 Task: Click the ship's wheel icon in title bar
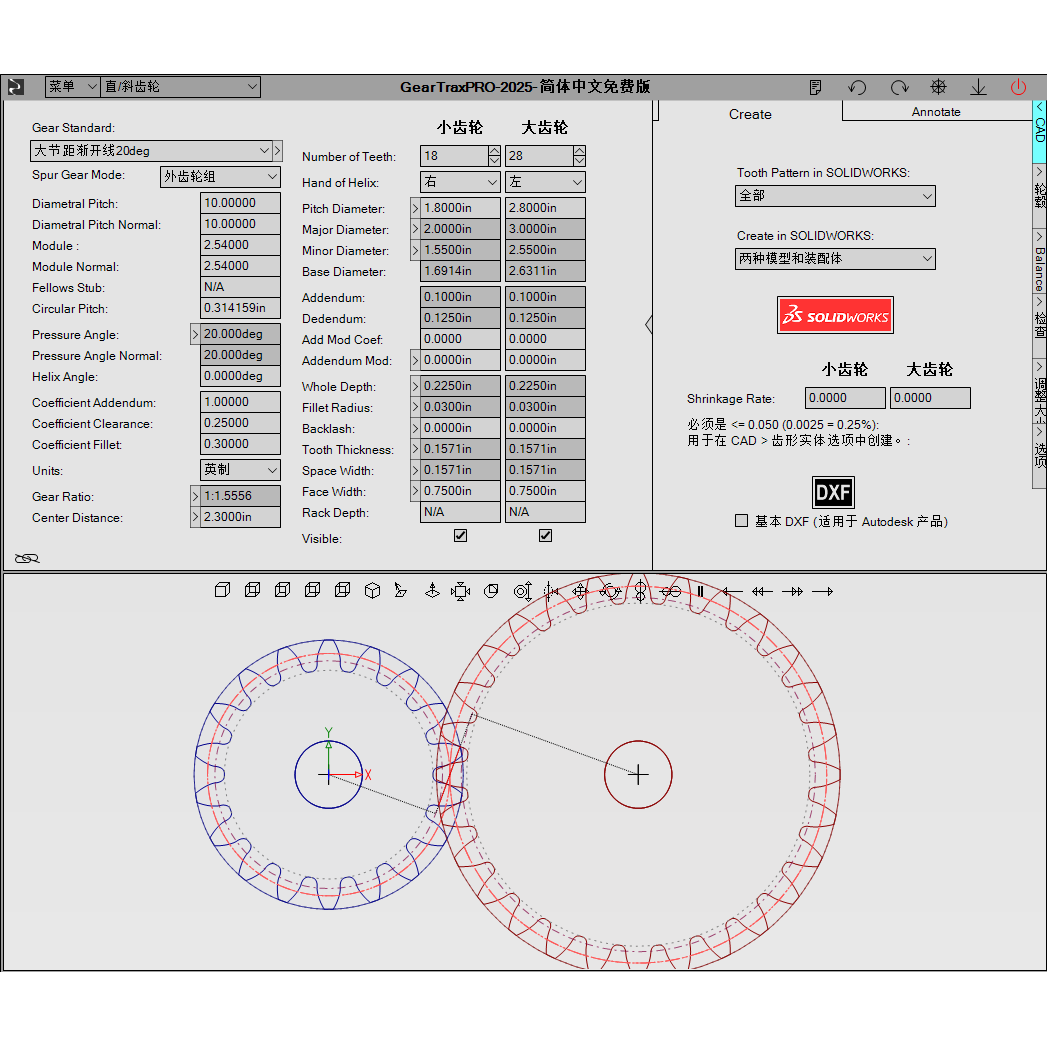pyautogui.click(x=938, y=87)
